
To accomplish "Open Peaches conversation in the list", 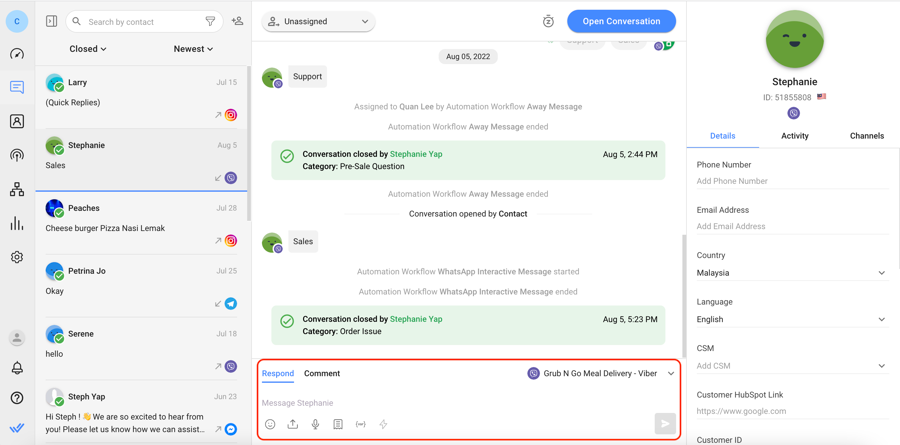I will pyautogui.click(x=142, y=219).
